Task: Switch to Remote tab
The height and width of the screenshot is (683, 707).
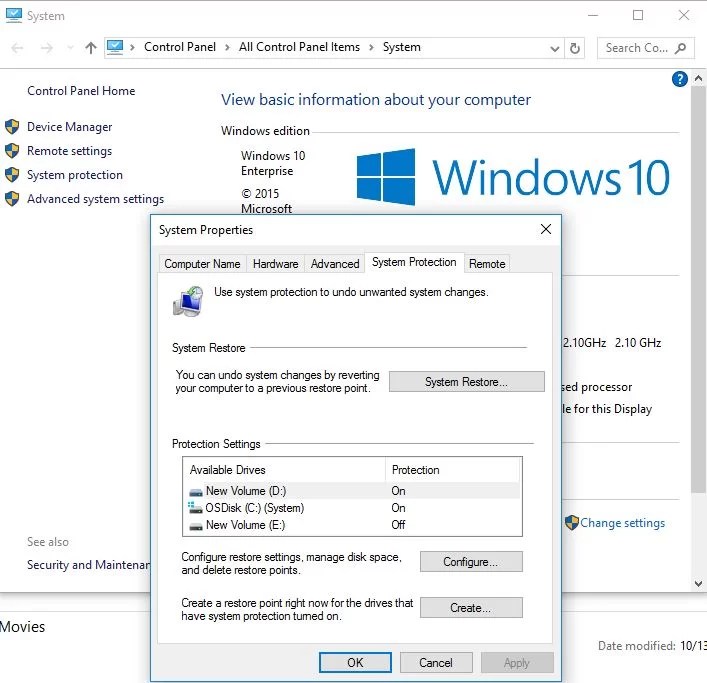Action: pos(487,264)
